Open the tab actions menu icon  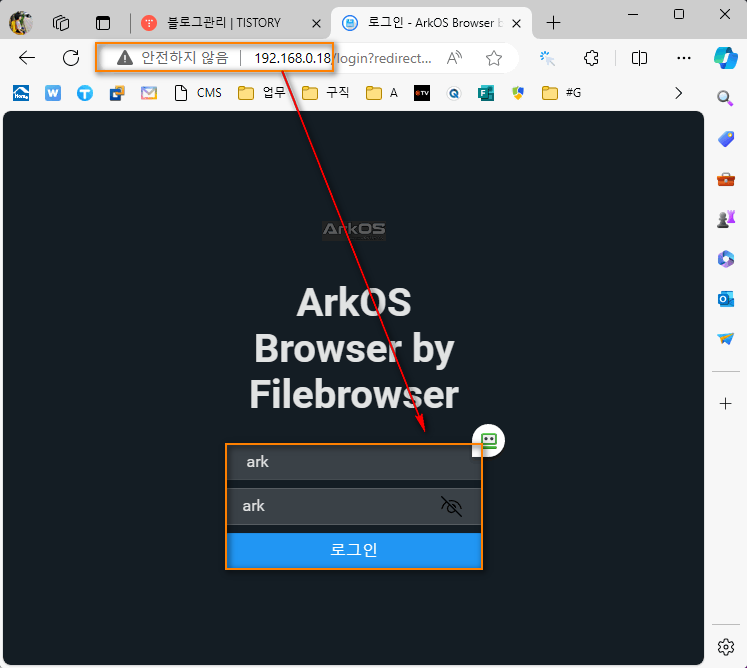(x=102, y=22)
